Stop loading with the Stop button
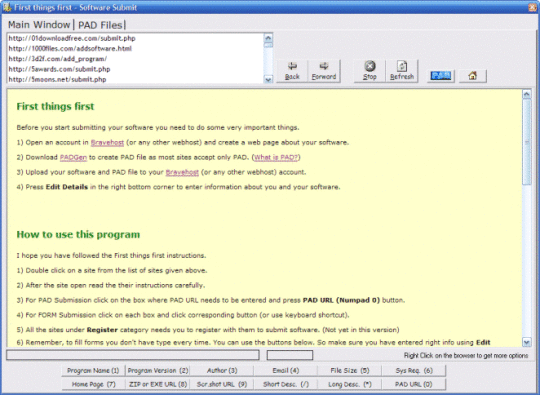 coord(370,71)
